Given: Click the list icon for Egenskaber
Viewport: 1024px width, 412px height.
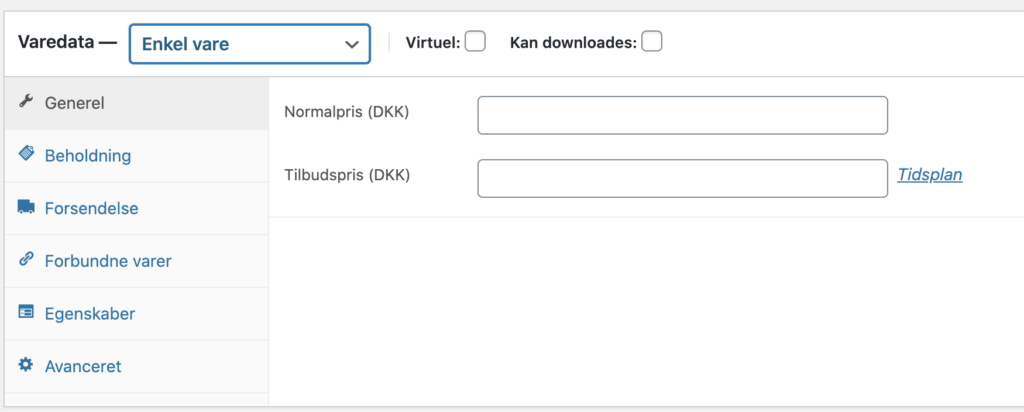Looking at the screenshot, I should (x=26, y=313).
